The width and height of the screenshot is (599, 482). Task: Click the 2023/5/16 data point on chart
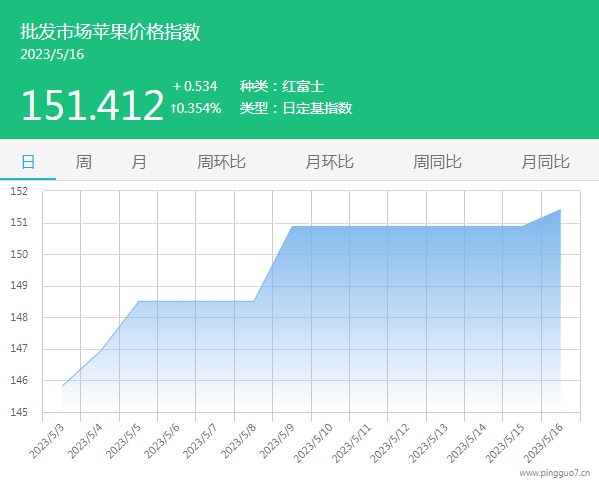pyautogui.click(x=560, y=209)
